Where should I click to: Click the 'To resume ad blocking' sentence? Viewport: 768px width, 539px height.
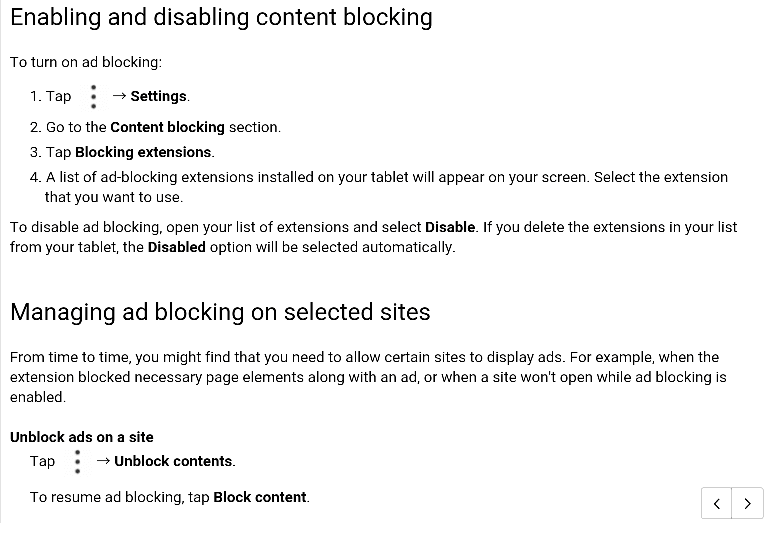pyautogui.click(x=169, y=497)
